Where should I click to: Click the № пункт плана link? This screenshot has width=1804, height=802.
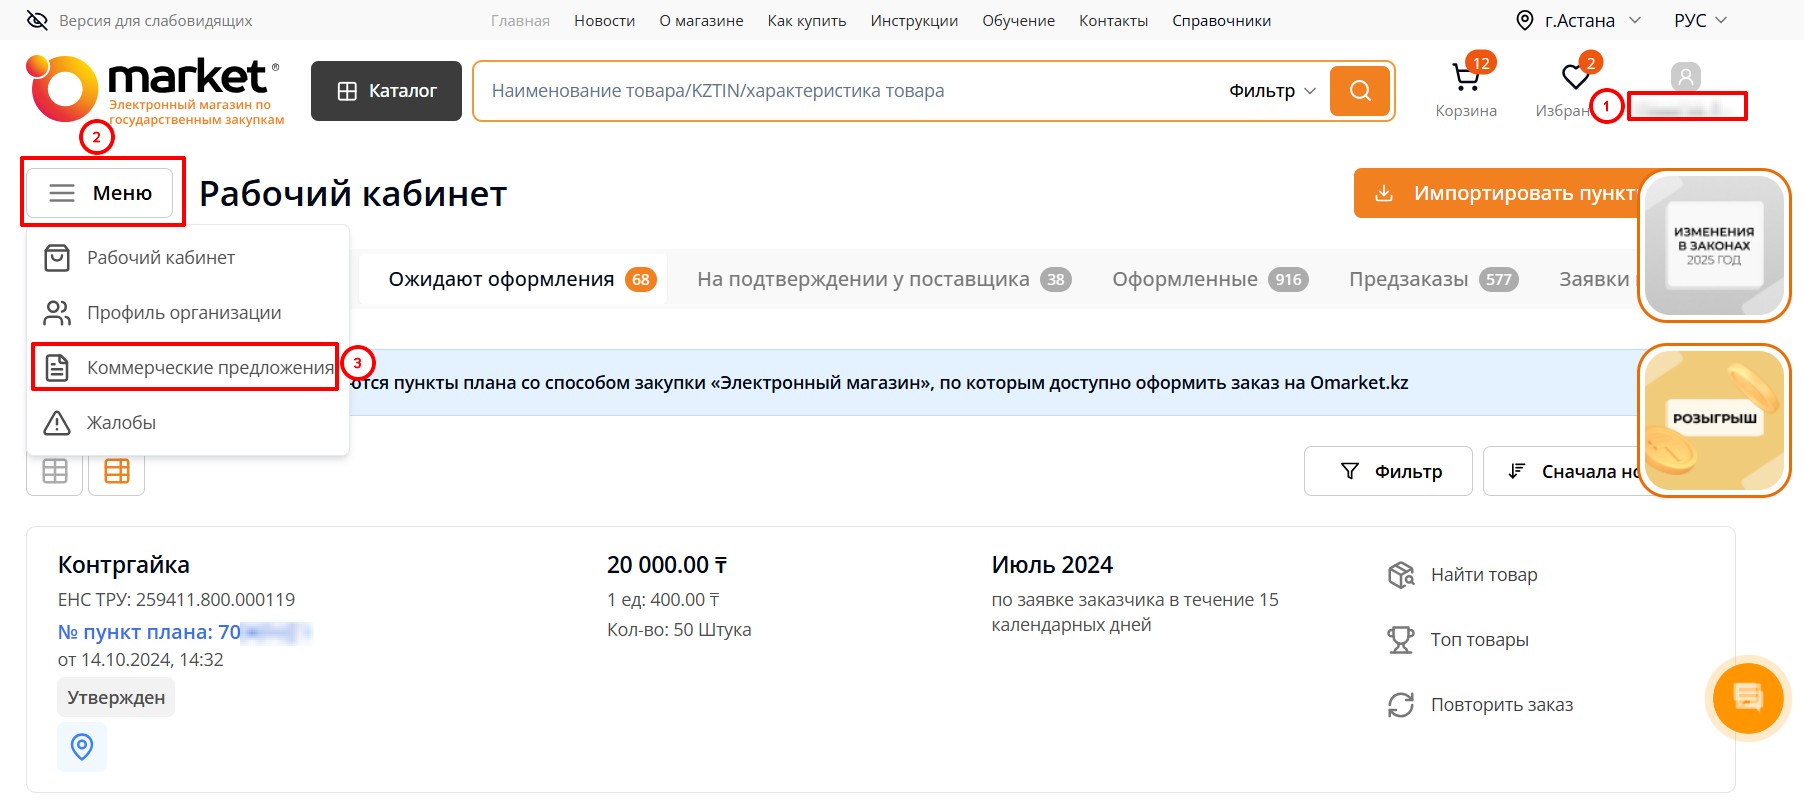(x=149, y=632)
